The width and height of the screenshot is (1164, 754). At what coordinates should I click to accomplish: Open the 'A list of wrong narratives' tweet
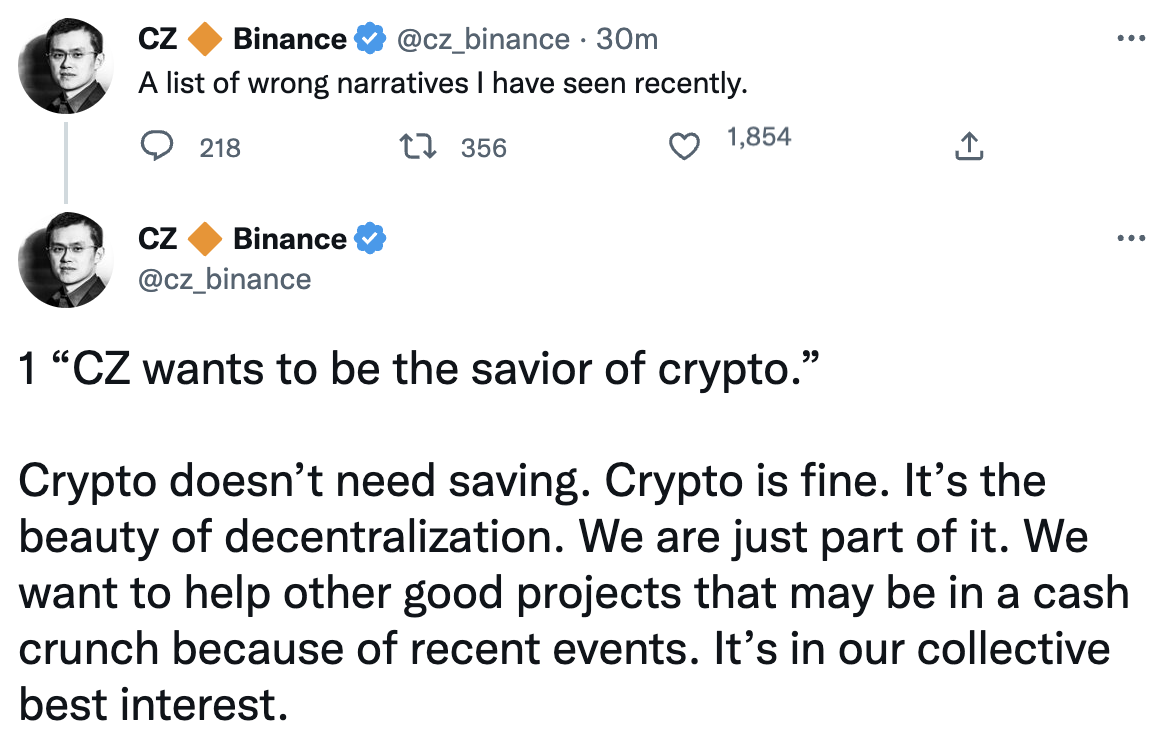[442, 84]
